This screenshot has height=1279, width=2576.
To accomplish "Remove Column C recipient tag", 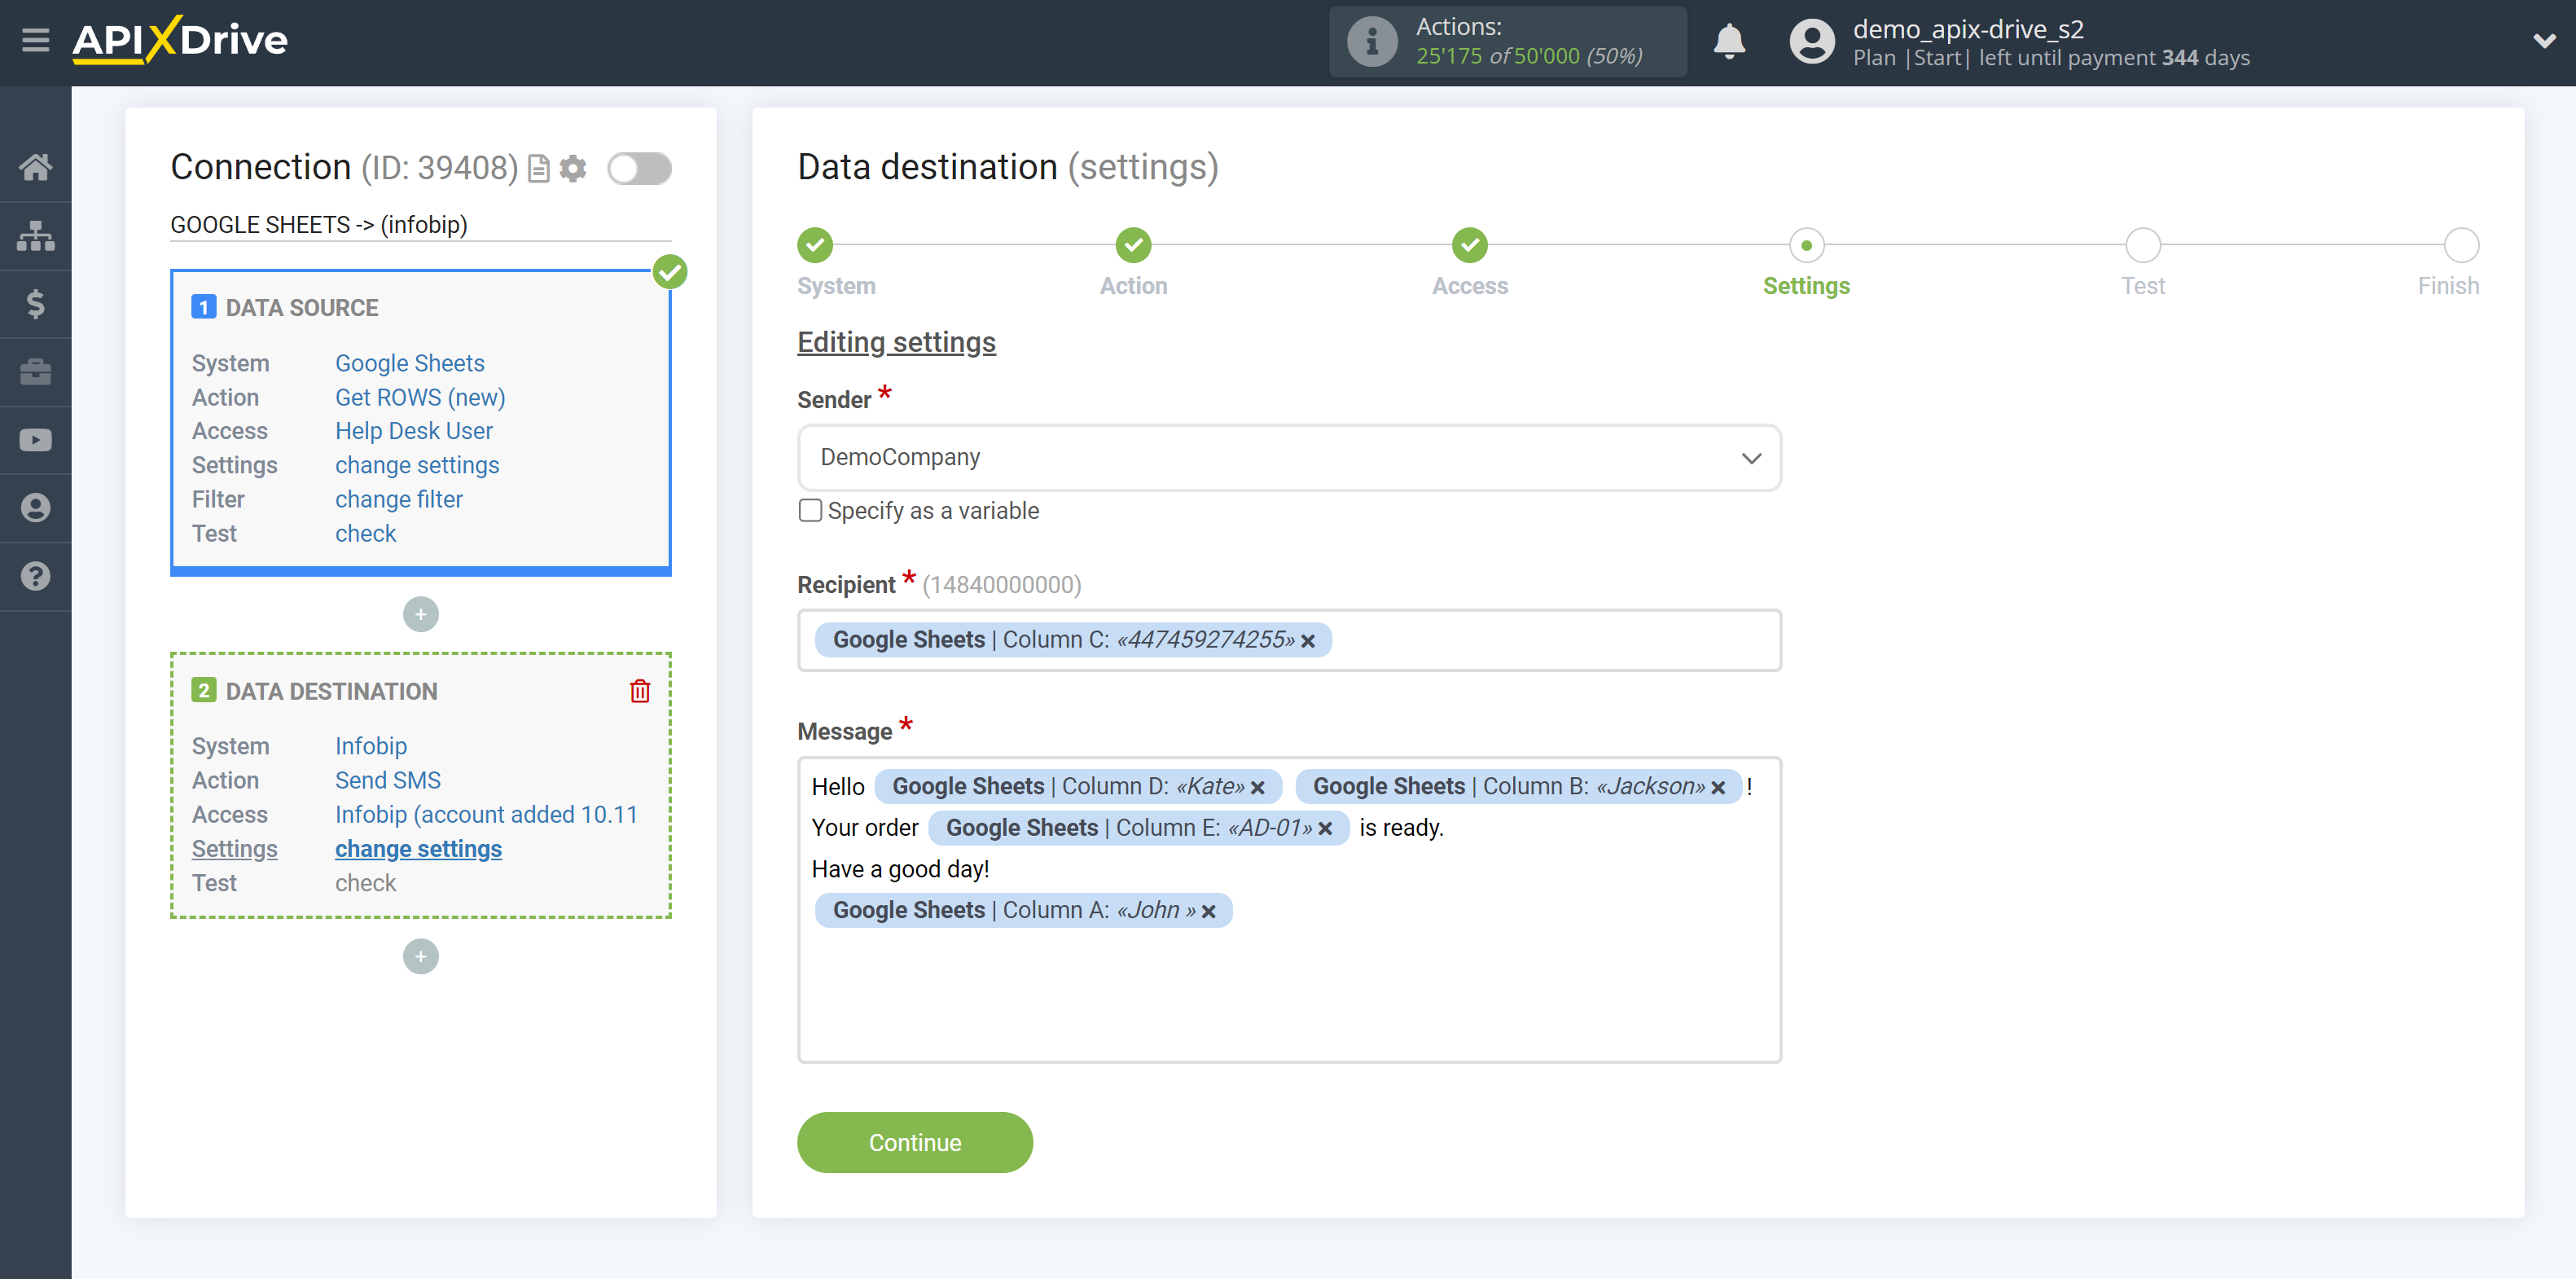I will [x=1307, y=641].
